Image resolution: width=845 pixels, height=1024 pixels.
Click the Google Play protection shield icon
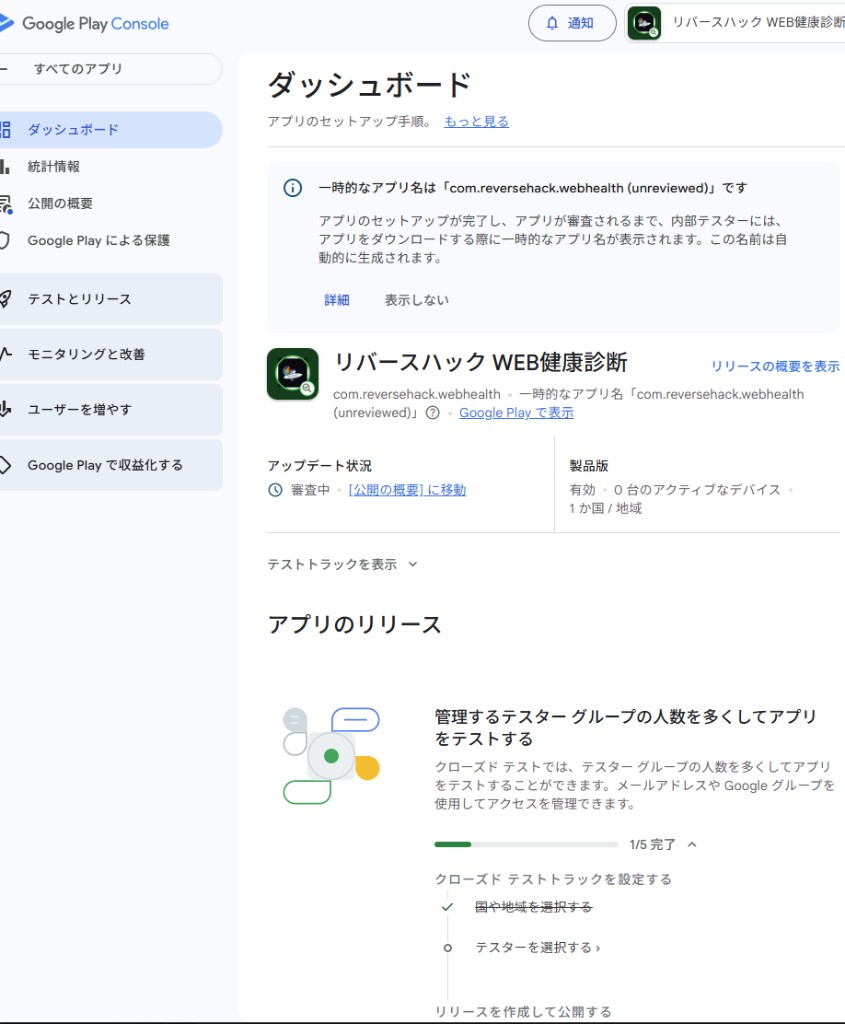click(x=5, y=240)
